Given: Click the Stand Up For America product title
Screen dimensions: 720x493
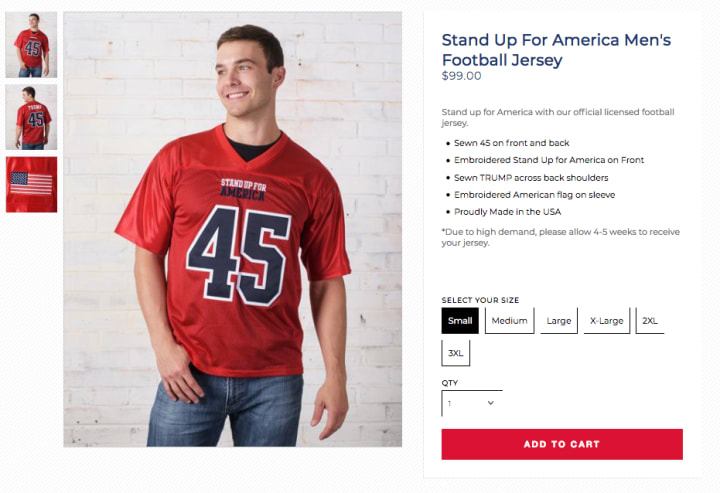Looking at the screenshot, I should coord(556,50).
